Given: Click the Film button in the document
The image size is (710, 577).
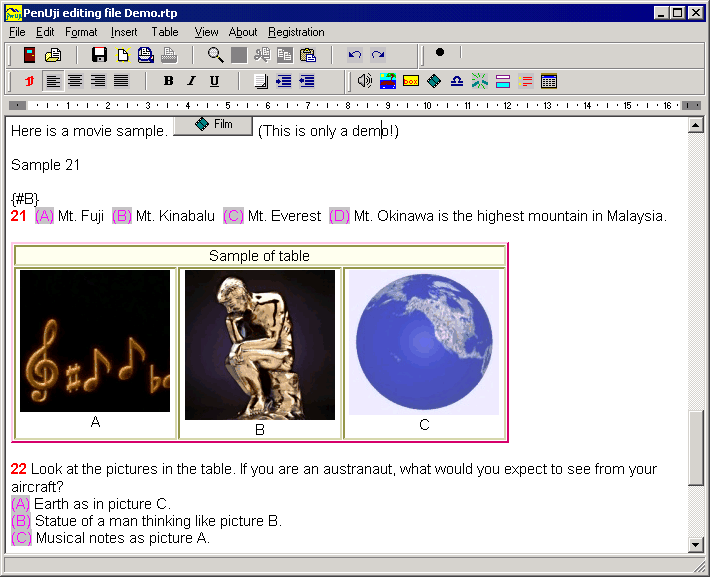Looking at the screenshot, I should (x=213, y=125).
